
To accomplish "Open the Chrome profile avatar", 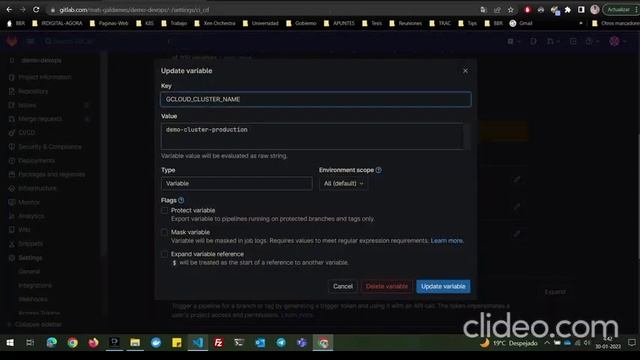I will pos(595,9).
